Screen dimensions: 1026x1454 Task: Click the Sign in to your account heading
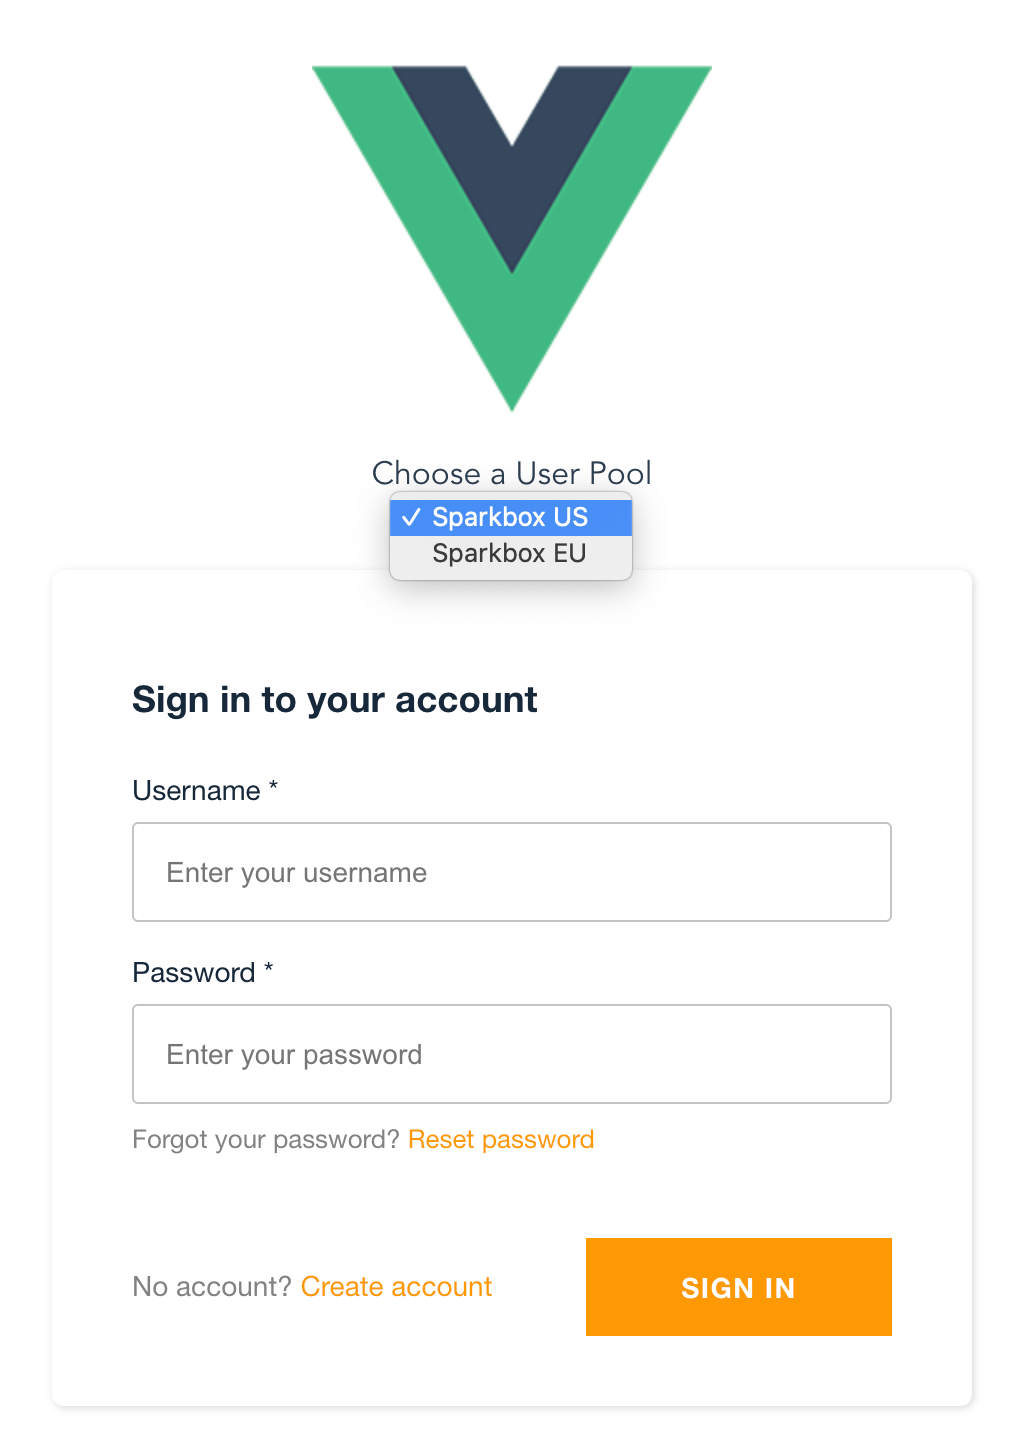click(335, 699)
